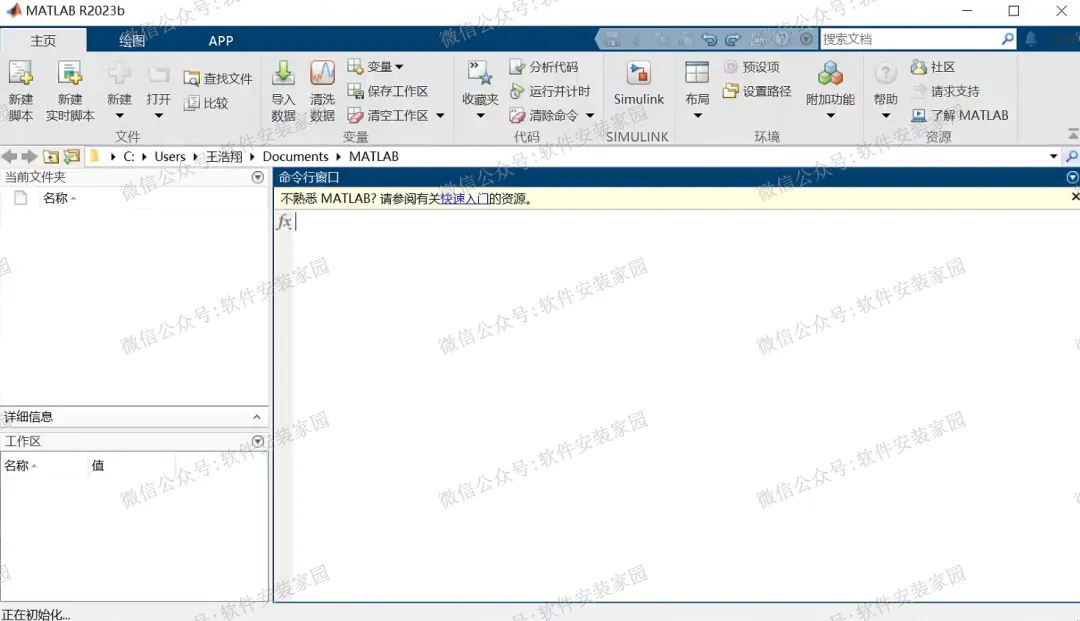Click the 清除命令 (Clear Commands) button

pyautogui.click(x=543, y=115)
